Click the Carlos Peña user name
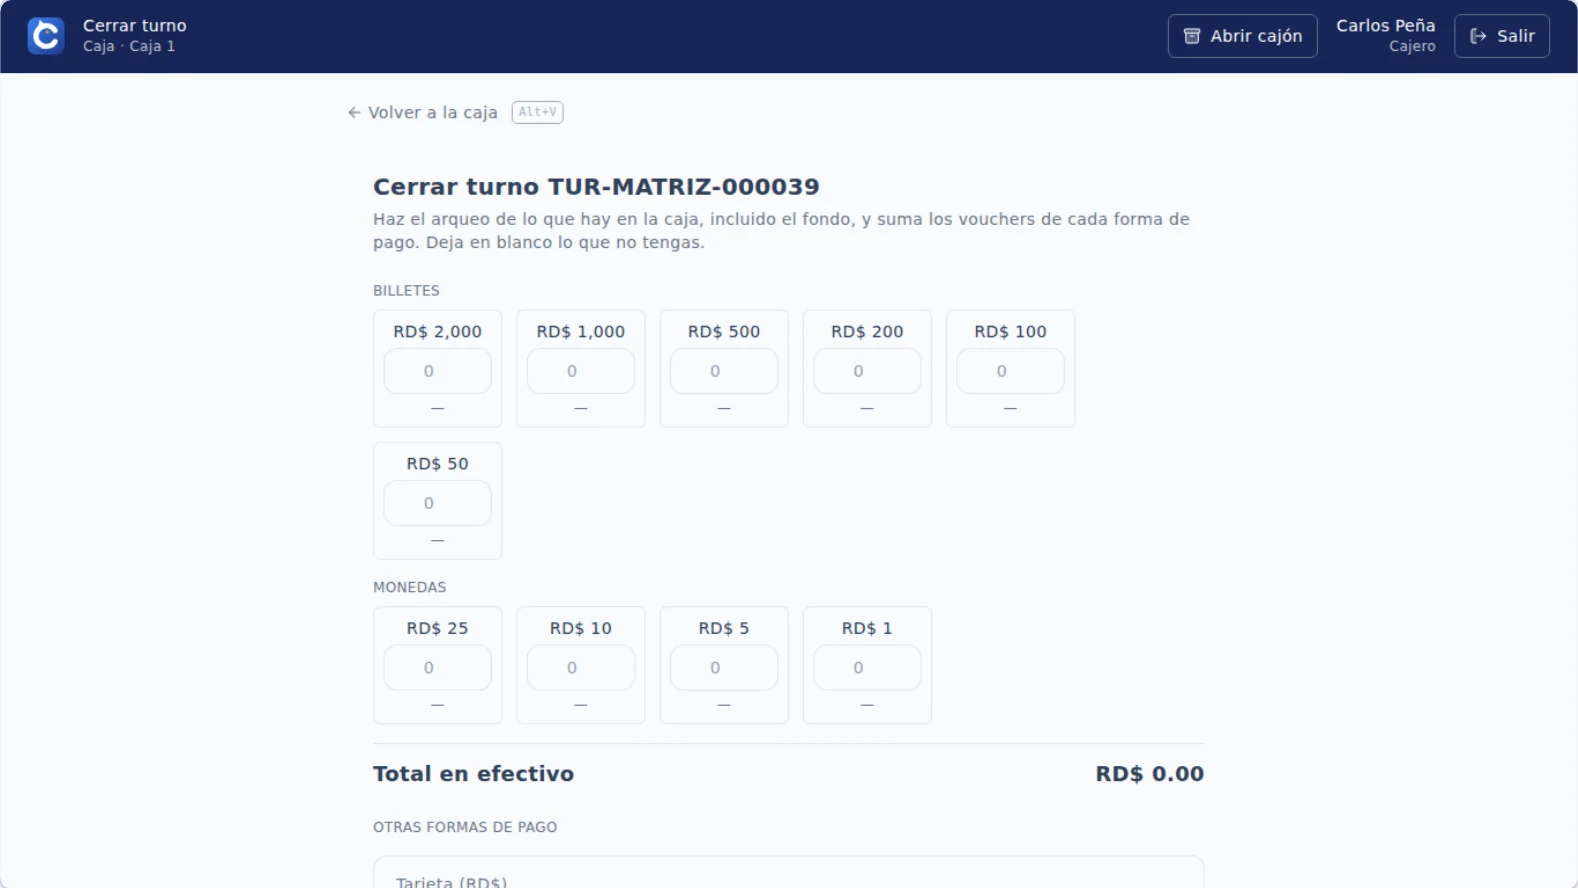Screen dimensions: 1578x888 click(1385, 26)
